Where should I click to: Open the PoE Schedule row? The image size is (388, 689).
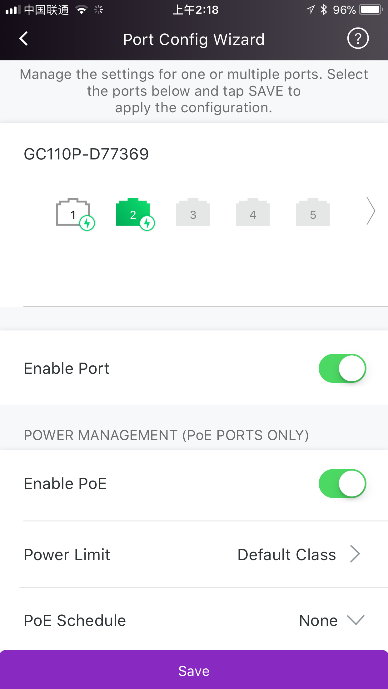click(194, 620)
